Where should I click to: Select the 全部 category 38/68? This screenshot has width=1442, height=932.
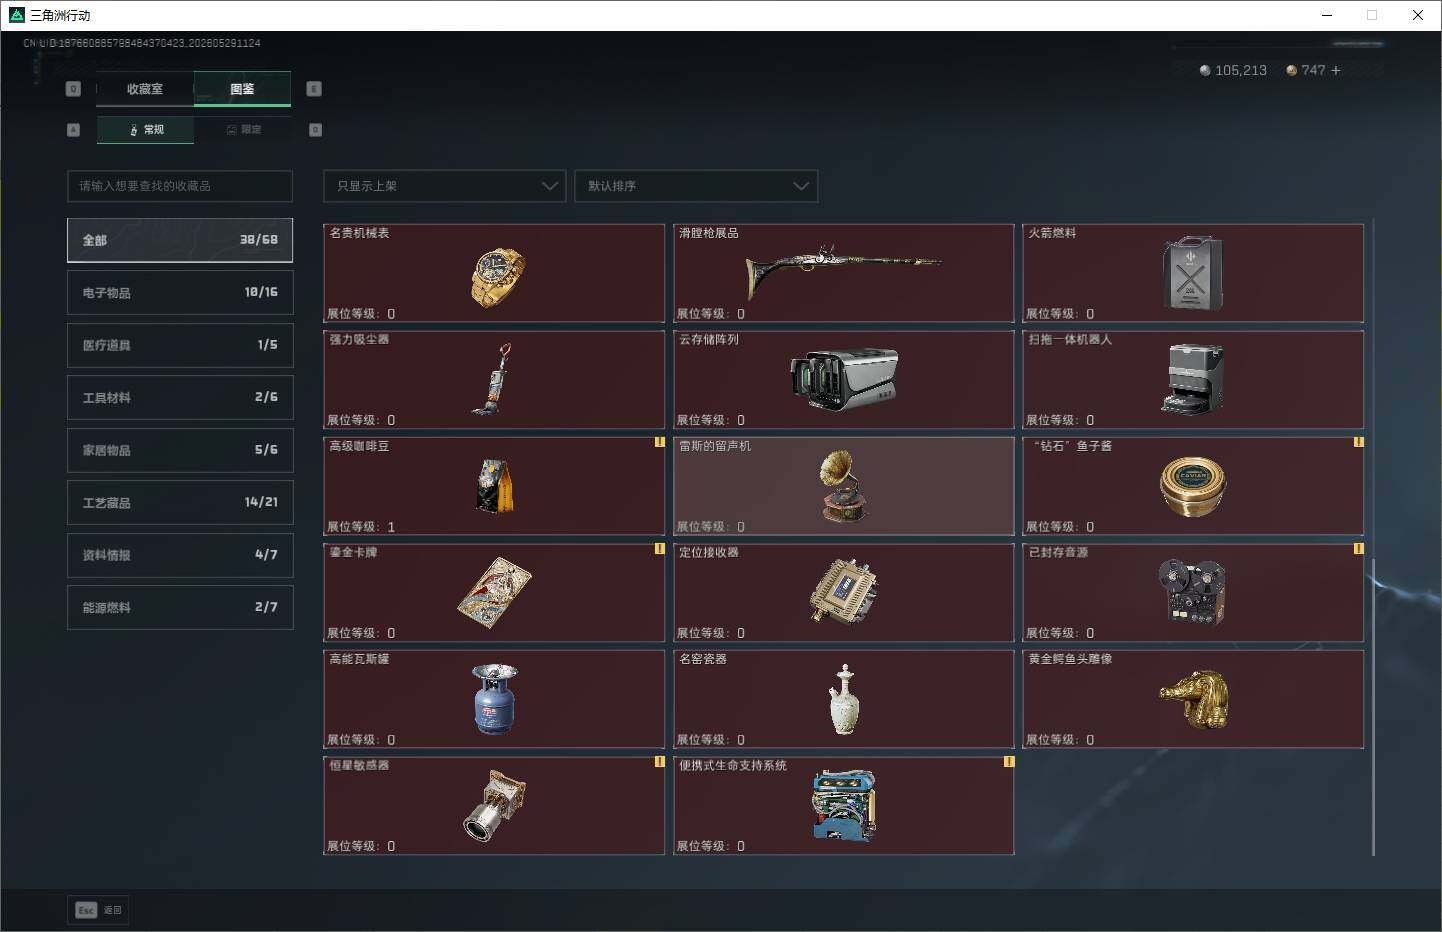click(180, 240)
